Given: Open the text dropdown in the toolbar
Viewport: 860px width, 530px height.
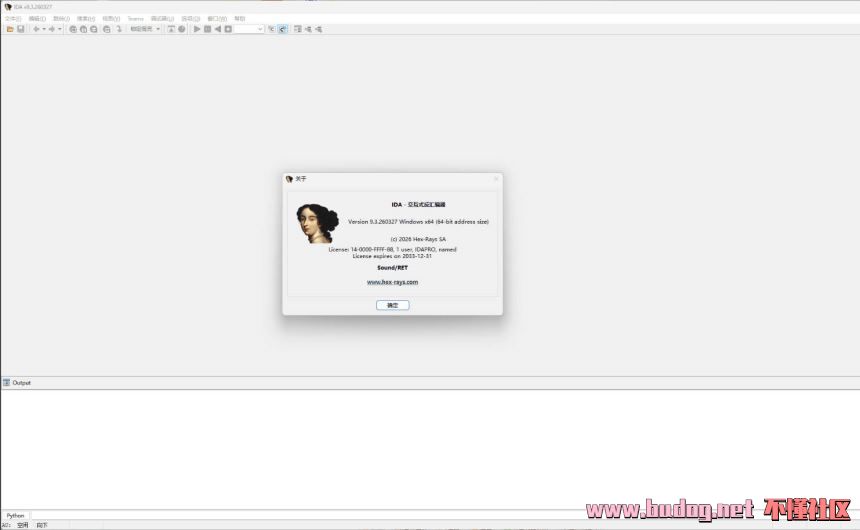Looking at the screenshot, I should click(x=145, y=29).
